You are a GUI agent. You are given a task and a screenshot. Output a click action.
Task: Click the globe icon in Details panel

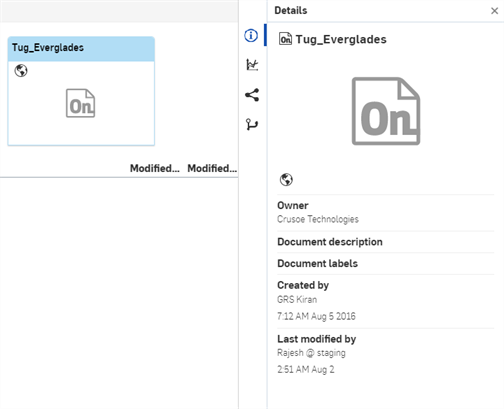pyautogui.click(x=286, y=180)
